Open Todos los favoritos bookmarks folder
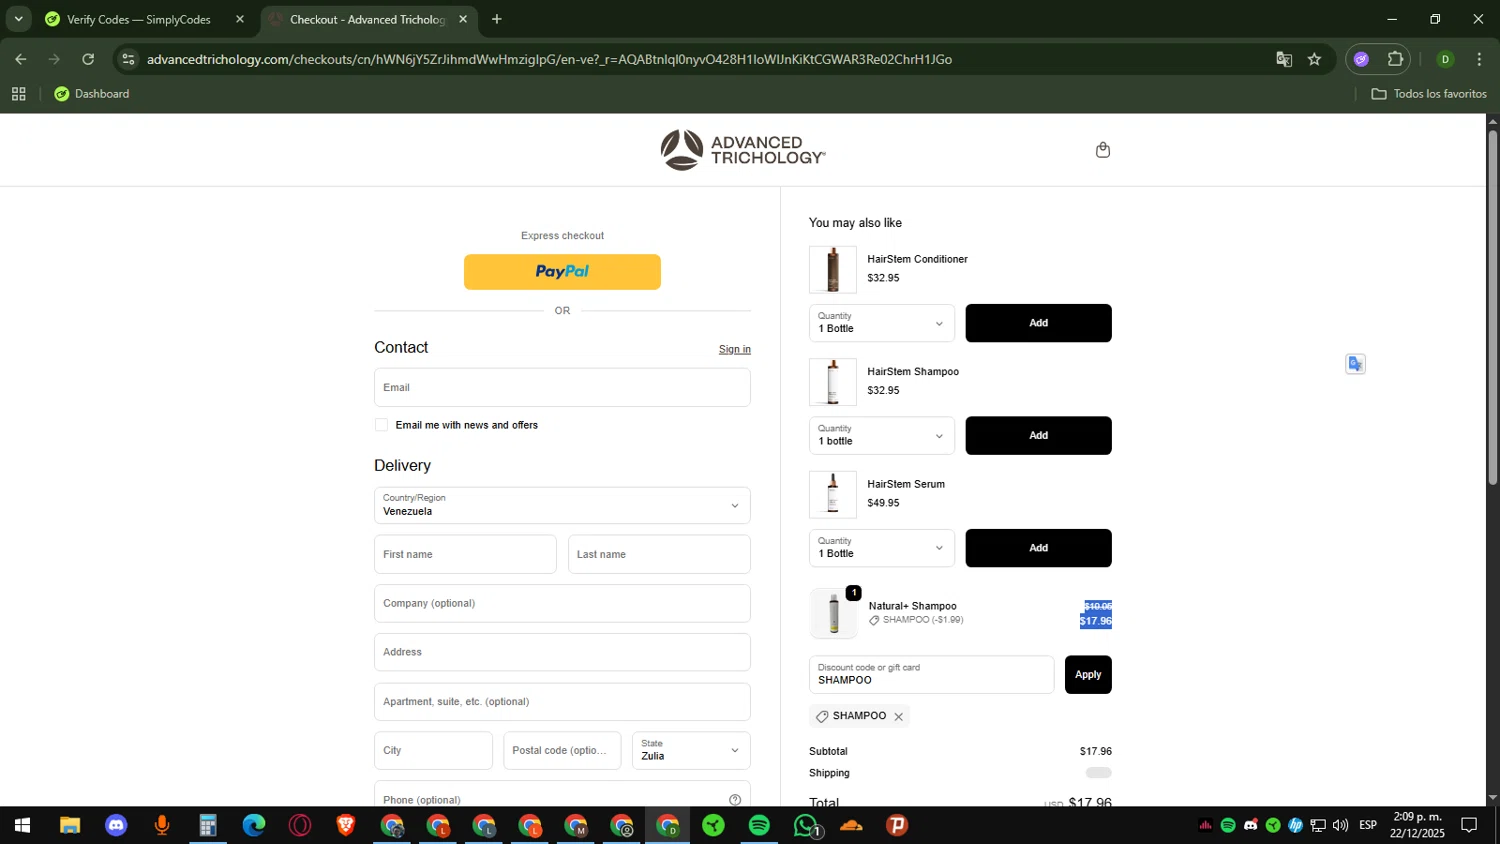The height and width of the screenshot is (844, 1500). coord(1429,94)
